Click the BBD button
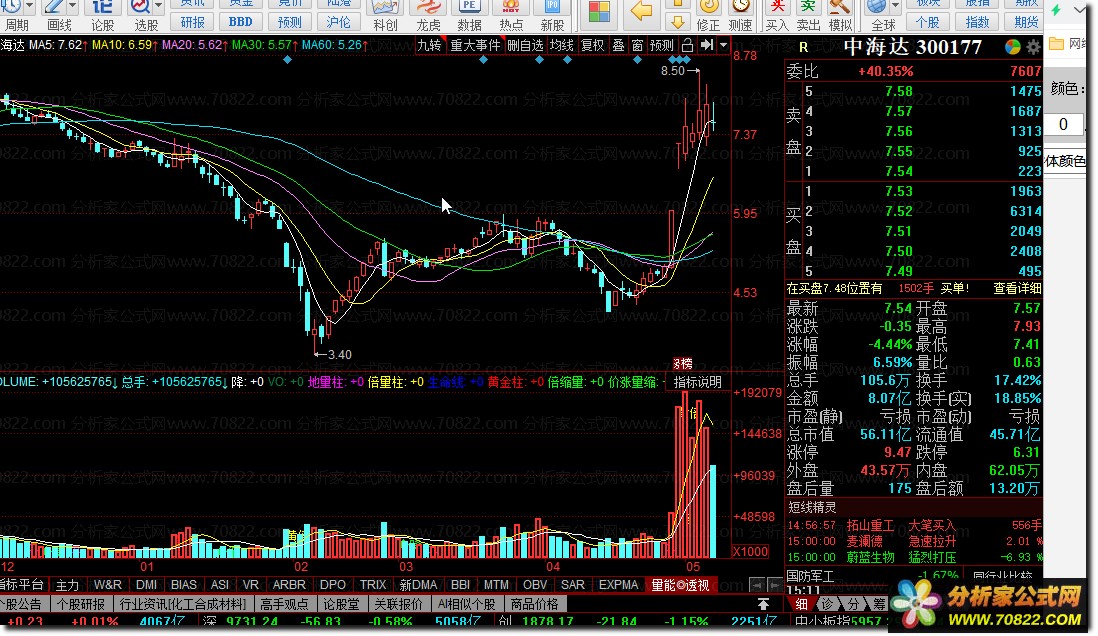Viewport: 1098px width, 636px height. [x=241, y=22]
